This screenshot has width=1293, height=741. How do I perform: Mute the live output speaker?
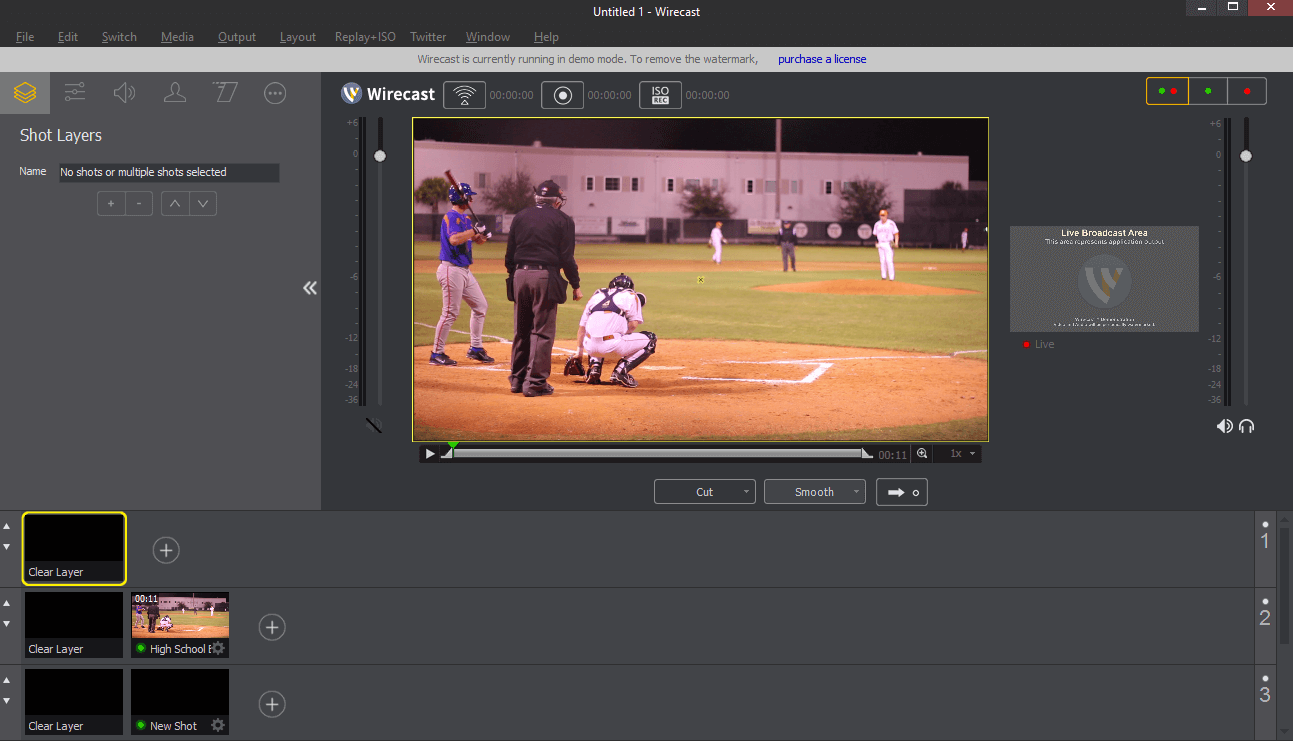click(1224, 426)
